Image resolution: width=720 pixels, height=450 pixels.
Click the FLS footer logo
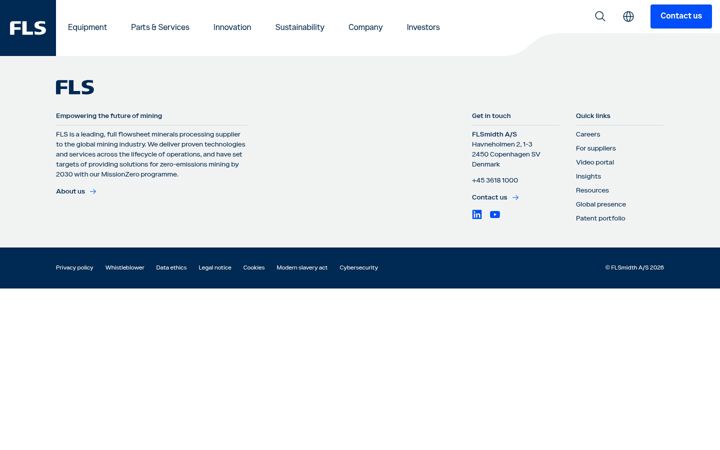pyautogui.click(x=75, y=87)
